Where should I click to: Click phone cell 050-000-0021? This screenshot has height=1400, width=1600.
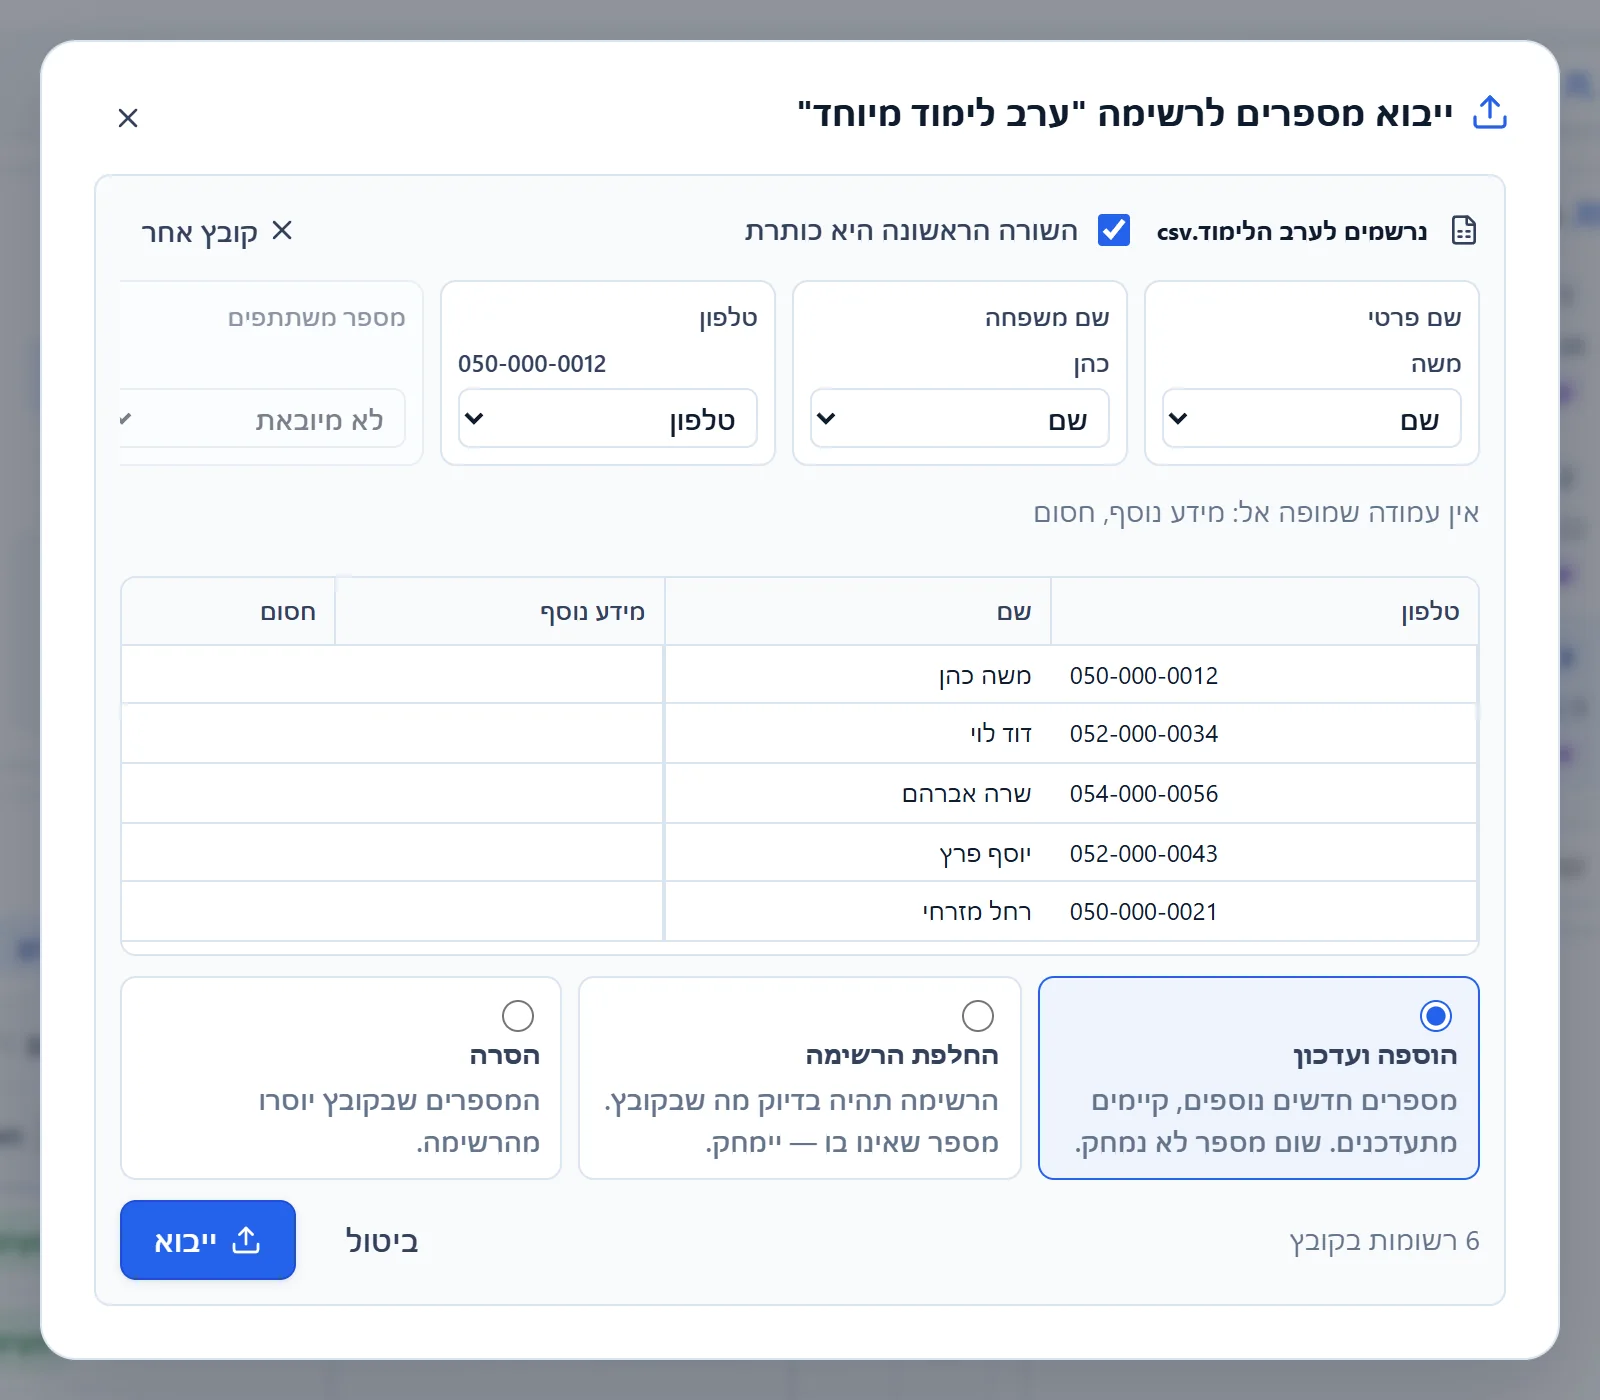click(x=1144, y=912)
